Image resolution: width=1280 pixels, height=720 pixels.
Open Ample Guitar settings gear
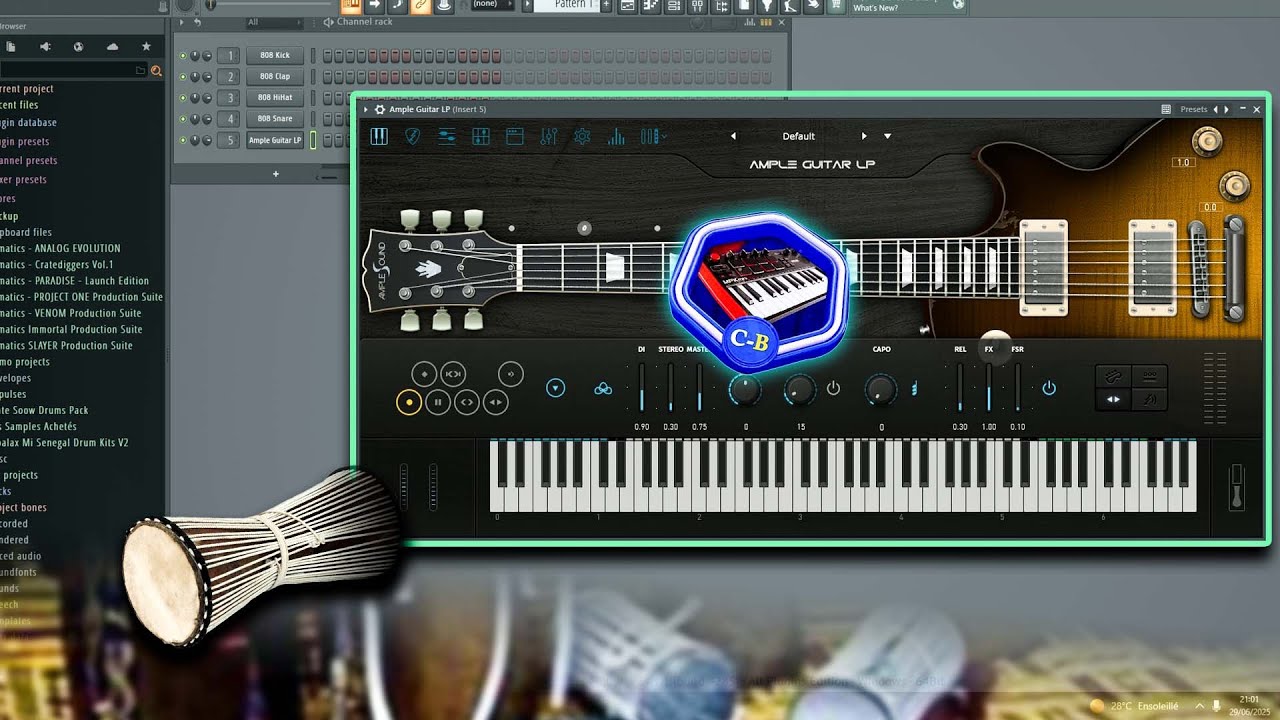[582, 136]
